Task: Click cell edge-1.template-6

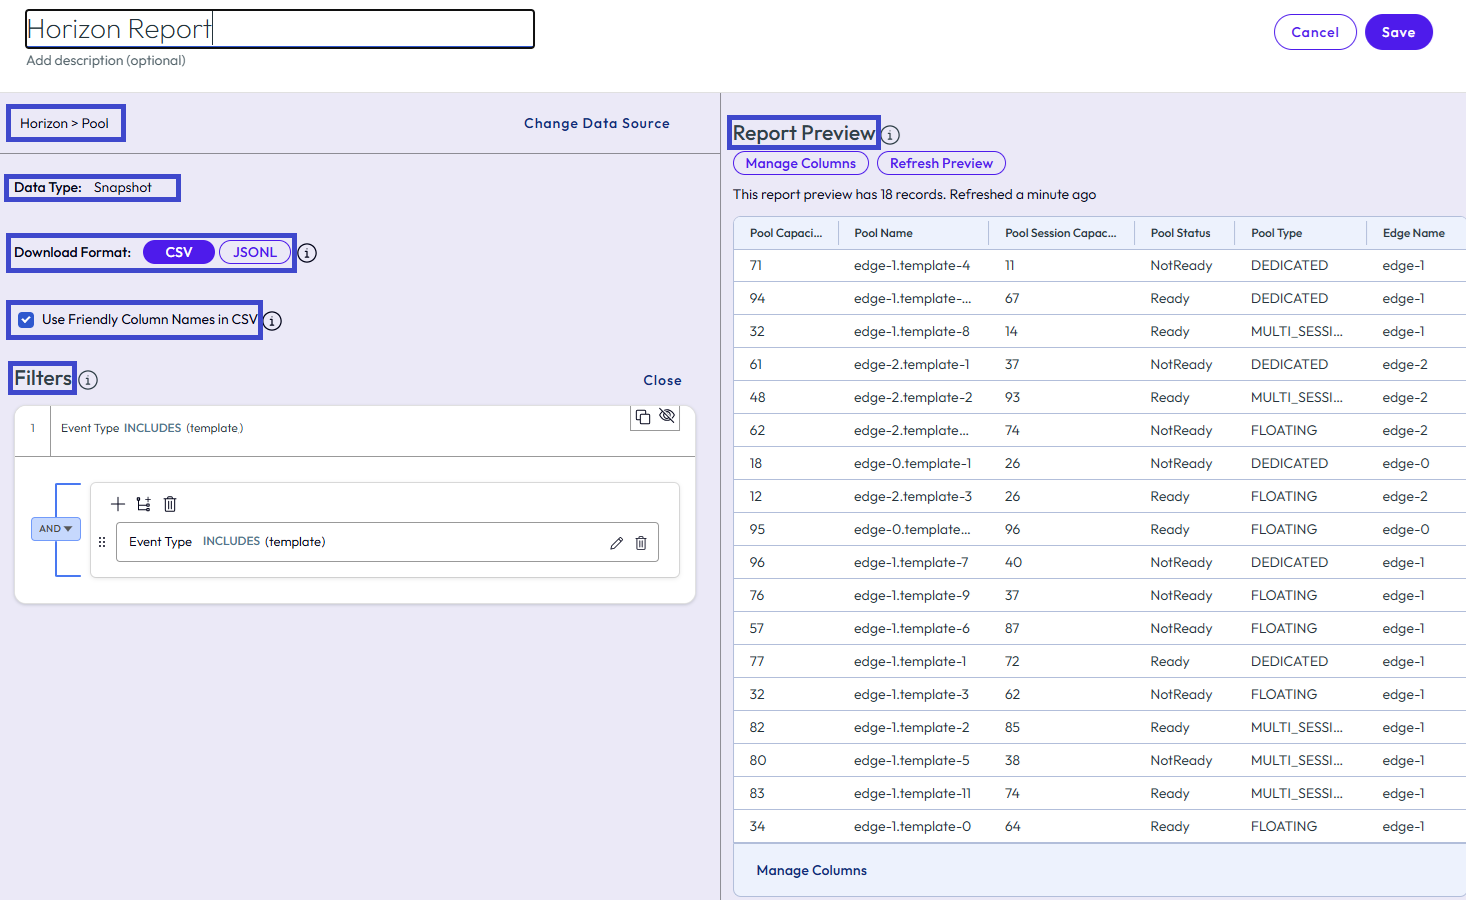Action: click(912, 628)
